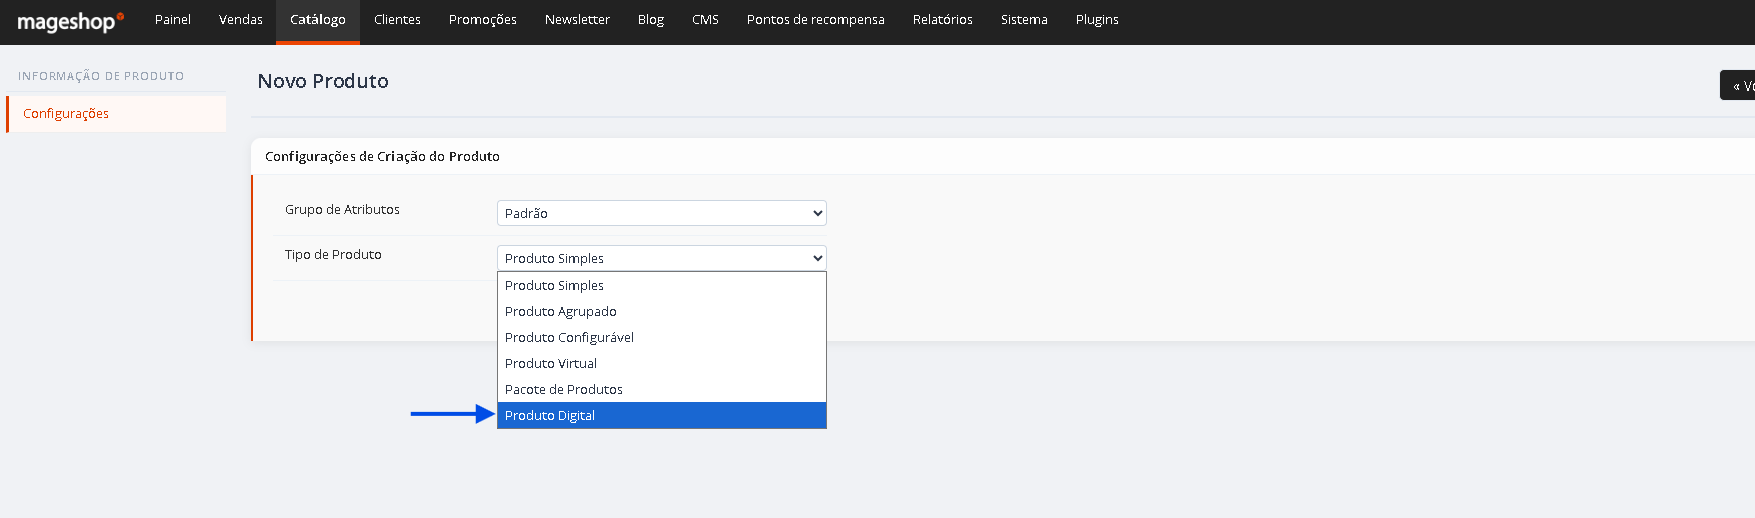Open Pontos de recompensa menu

pyautogui.click(x=816, y=20)
